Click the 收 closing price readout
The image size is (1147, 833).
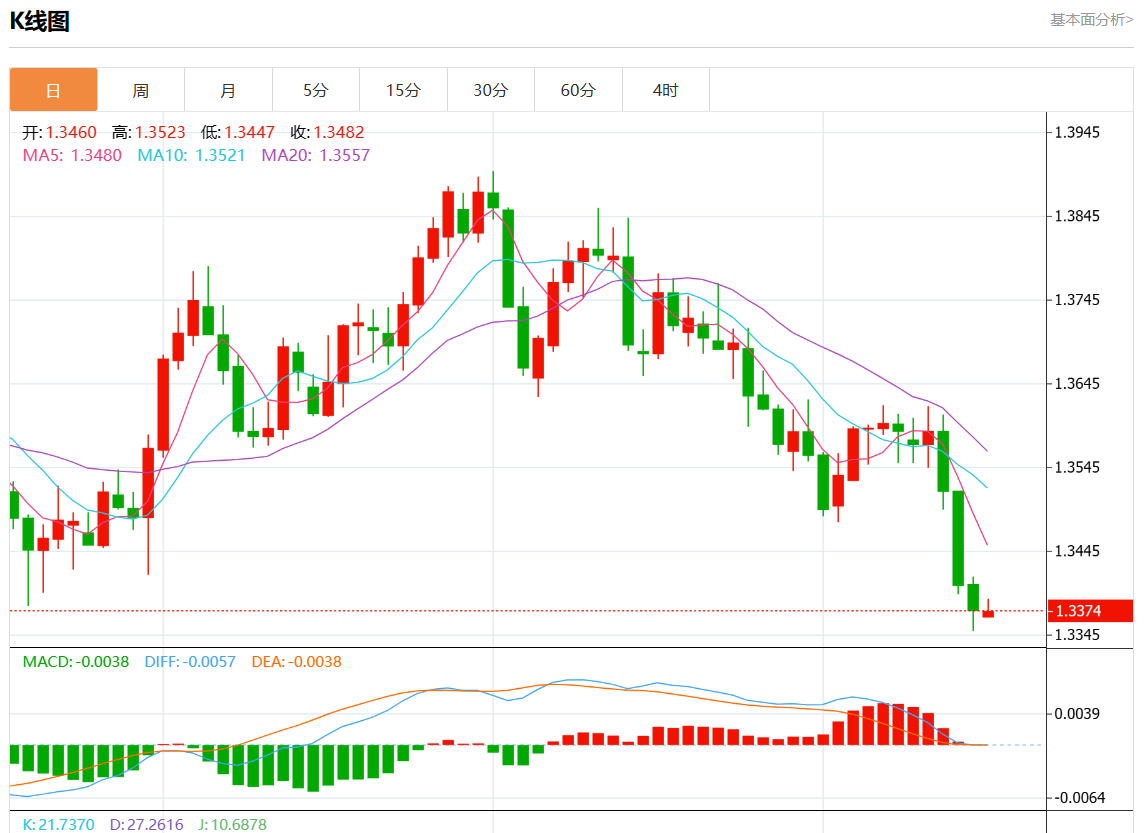click(x=327, y=132)
